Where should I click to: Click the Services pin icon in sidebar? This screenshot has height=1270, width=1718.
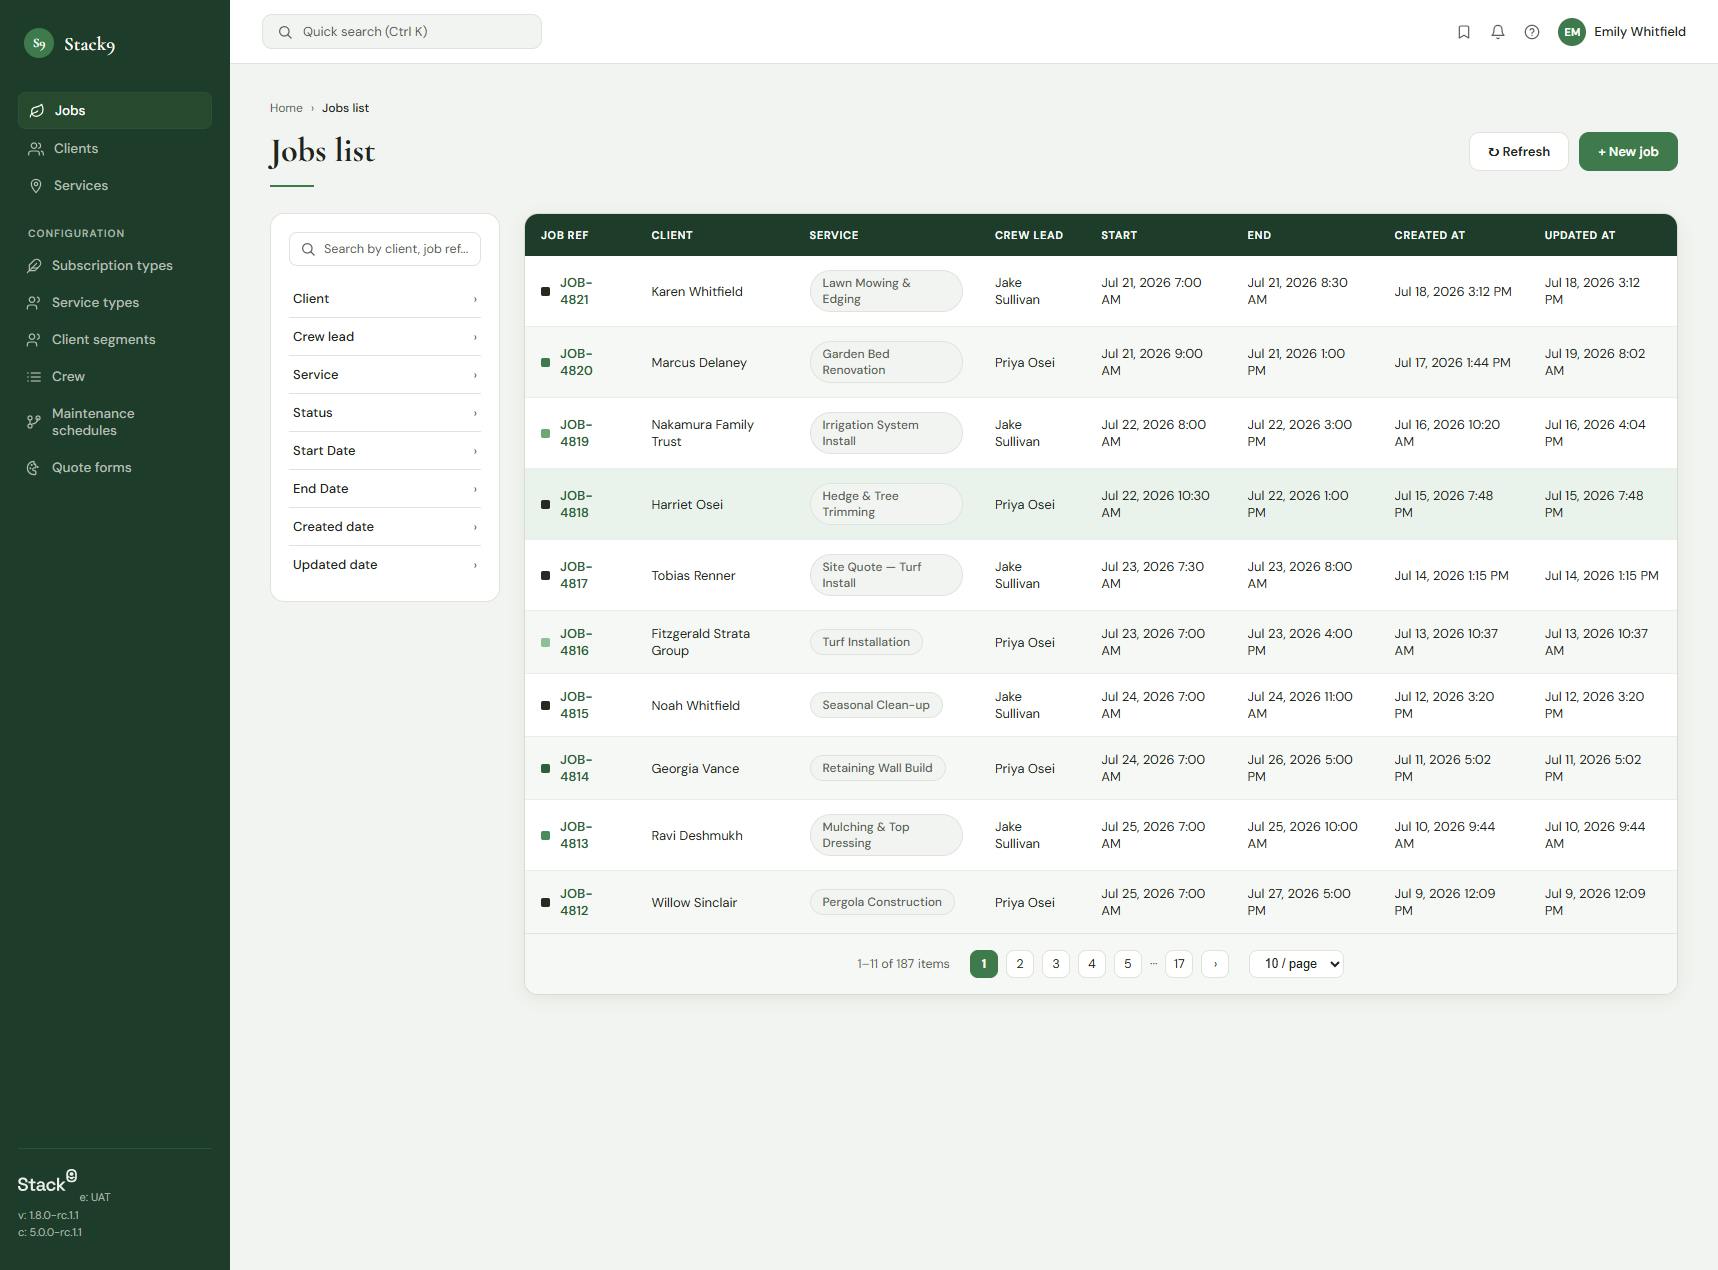point(36,186)
